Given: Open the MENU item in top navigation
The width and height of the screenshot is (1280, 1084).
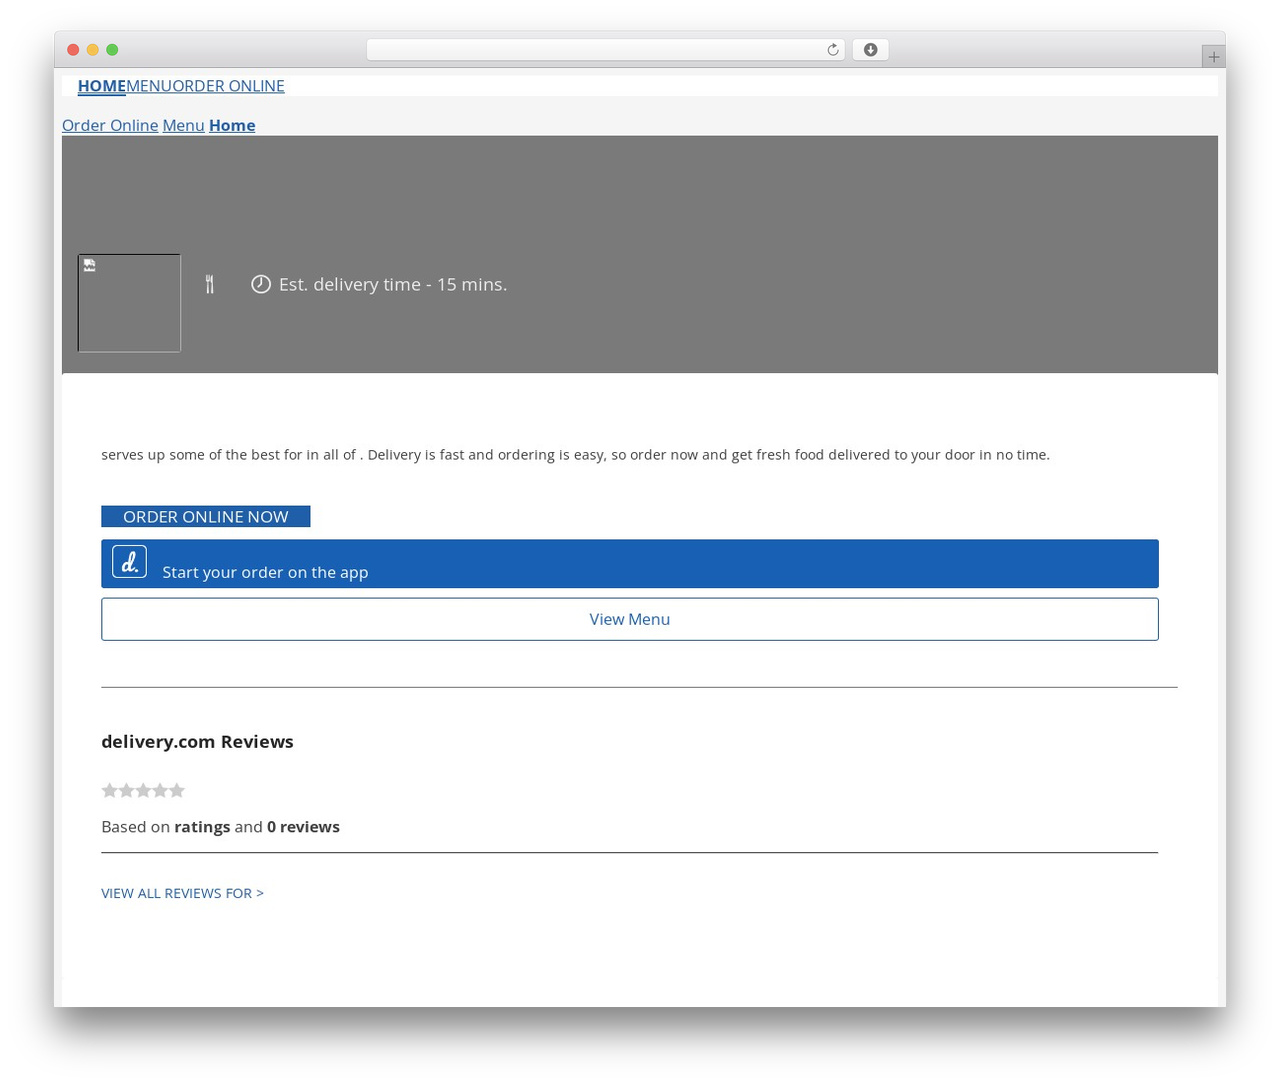Looking at the screenshot, I should (x=149, y=86).
